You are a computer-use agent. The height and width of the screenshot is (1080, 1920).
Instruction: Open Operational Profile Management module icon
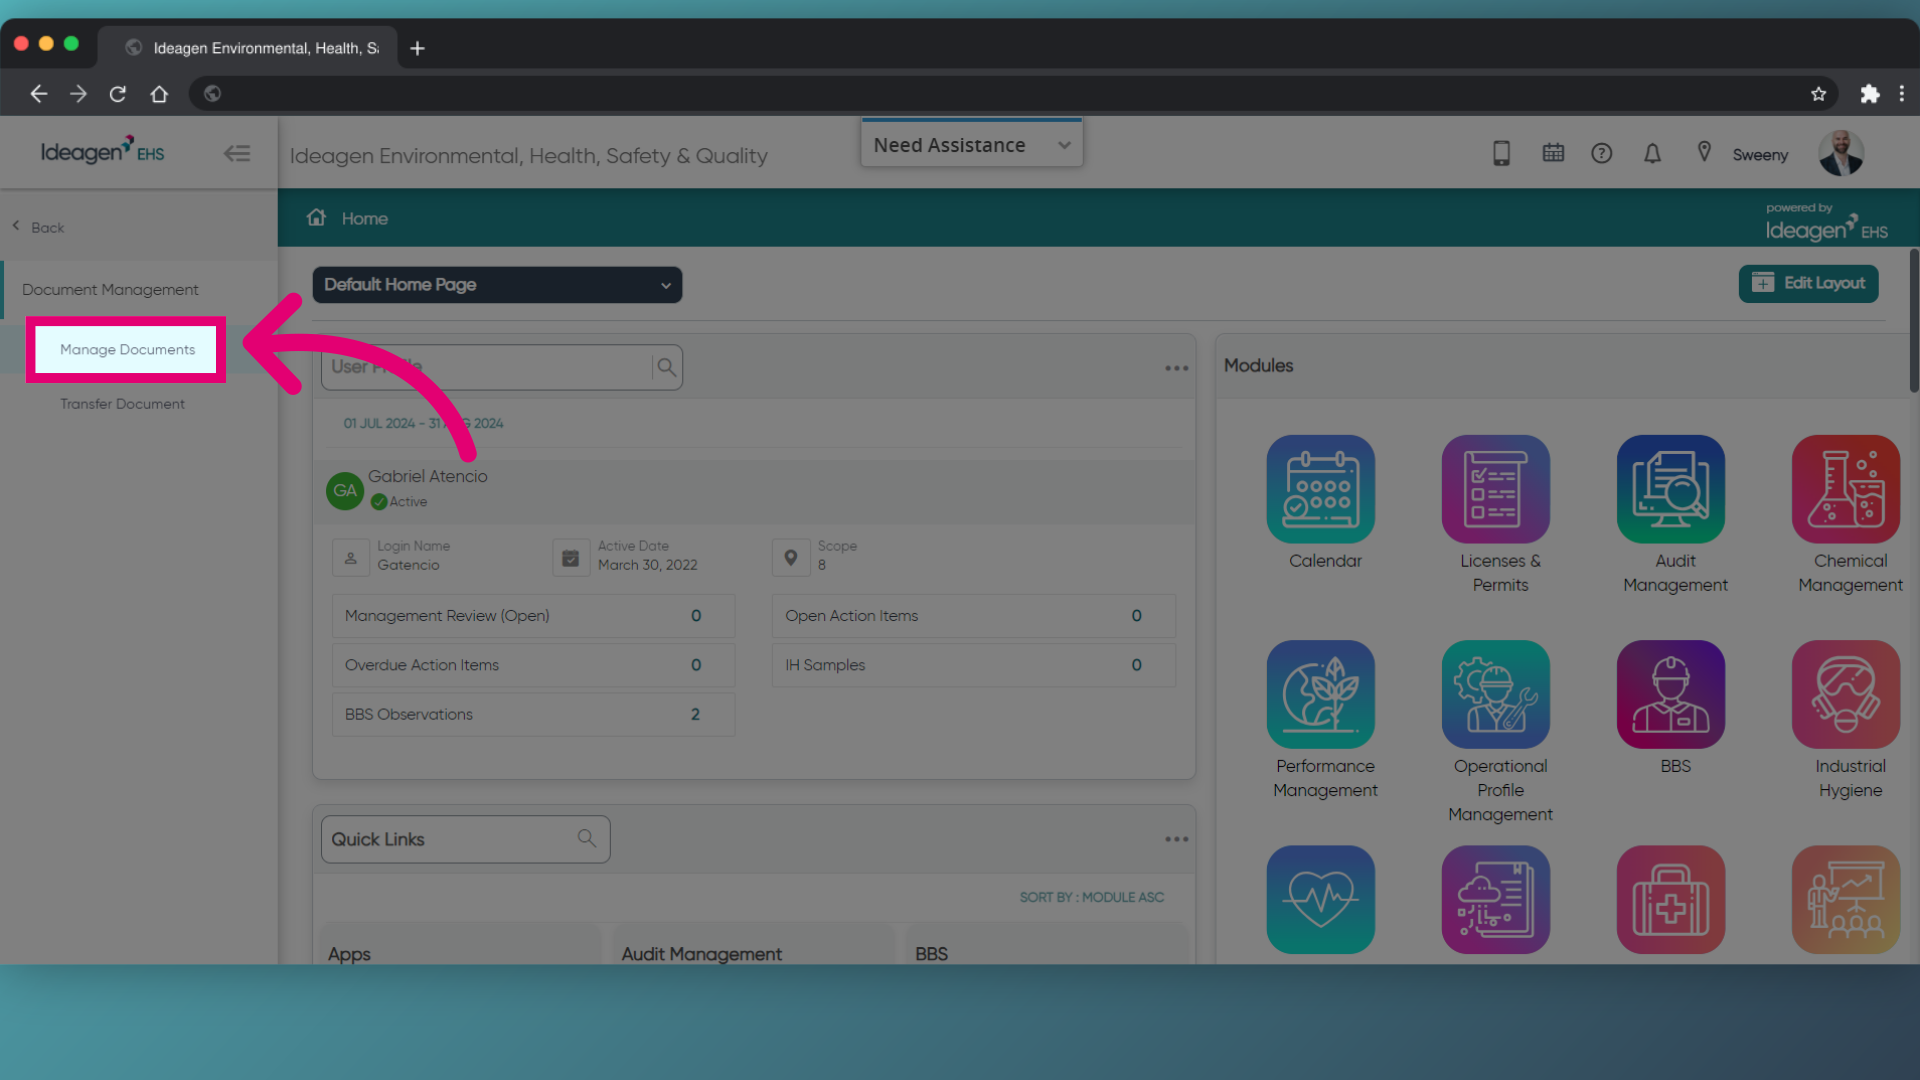click(x=1495, y=694)
